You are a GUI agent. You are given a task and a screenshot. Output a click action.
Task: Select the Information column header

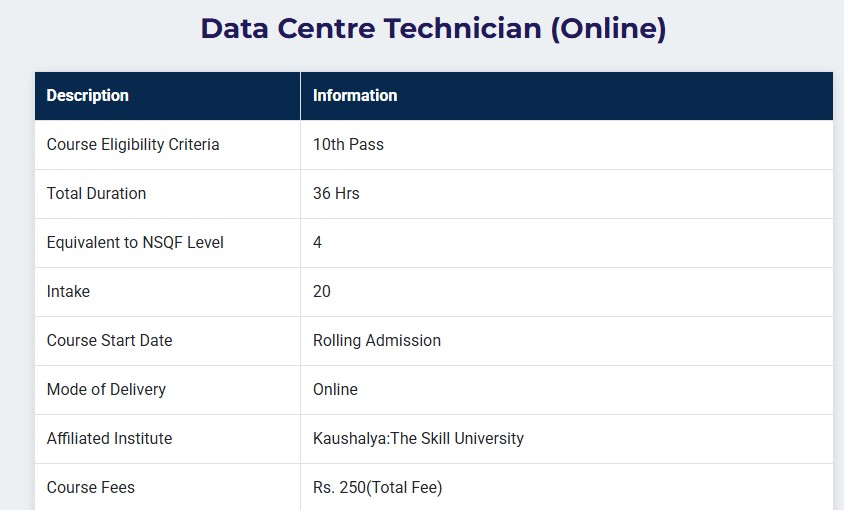click(355, 95)
